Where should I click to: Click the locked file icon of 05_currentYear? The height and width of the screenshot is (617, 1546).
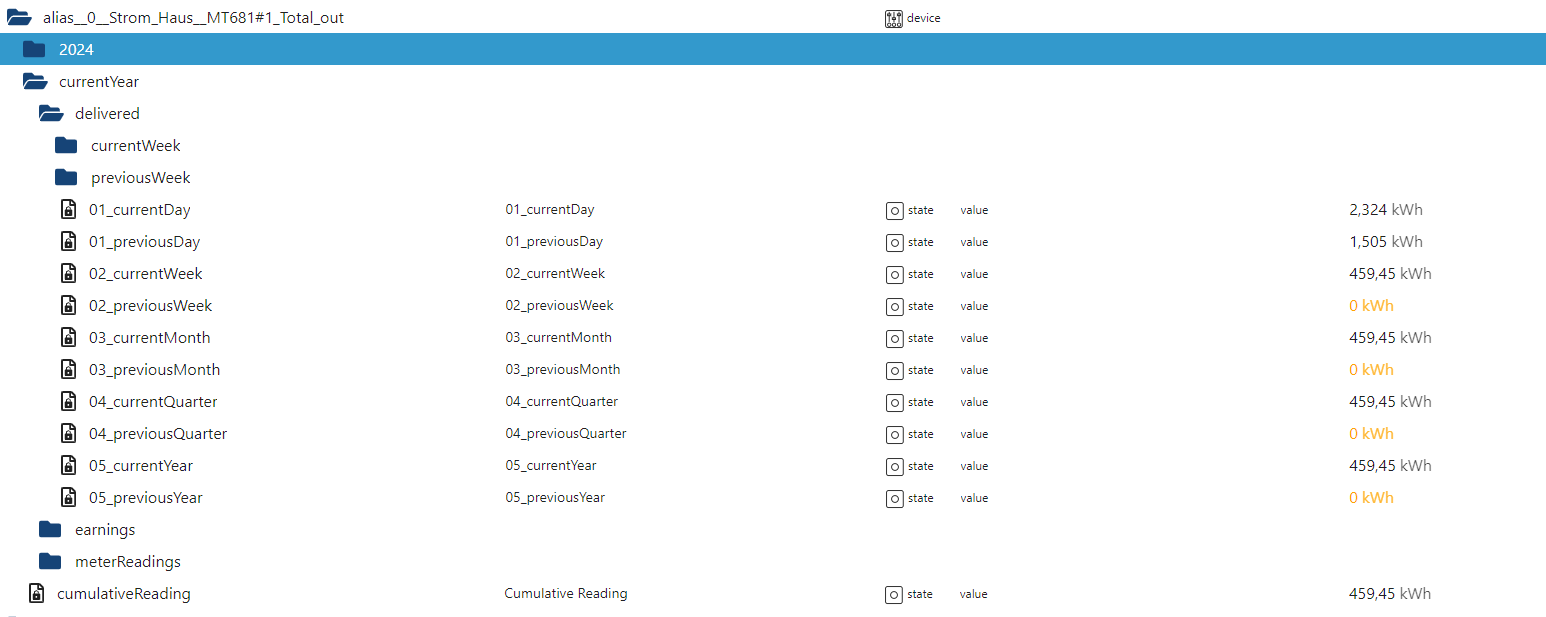[68, 466]
